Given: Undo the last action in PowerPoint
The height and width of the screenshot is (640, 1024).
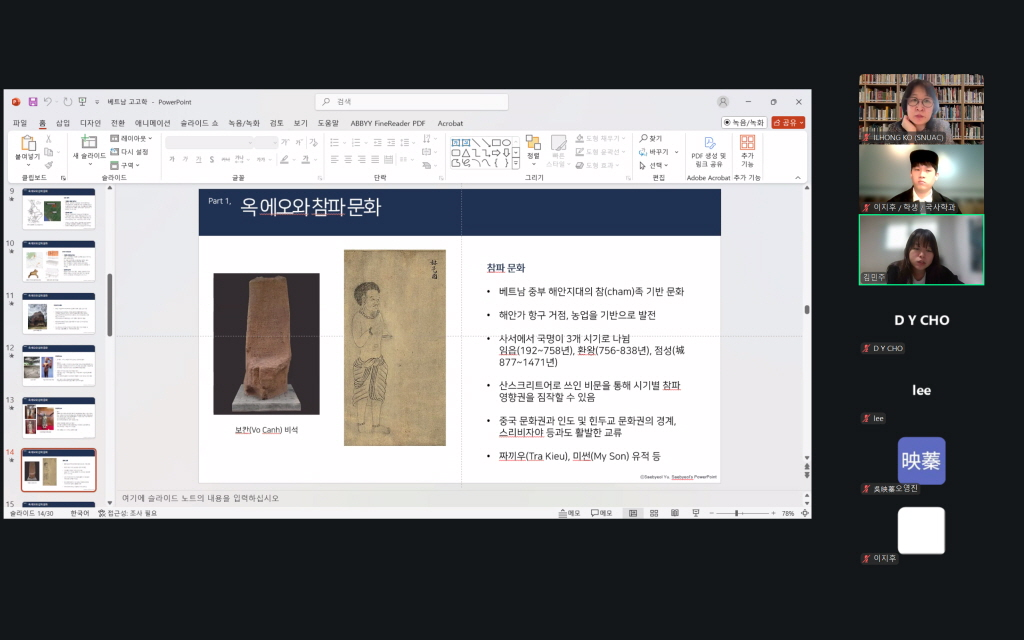Looking at the screenshot, I should tap(47, 102).
